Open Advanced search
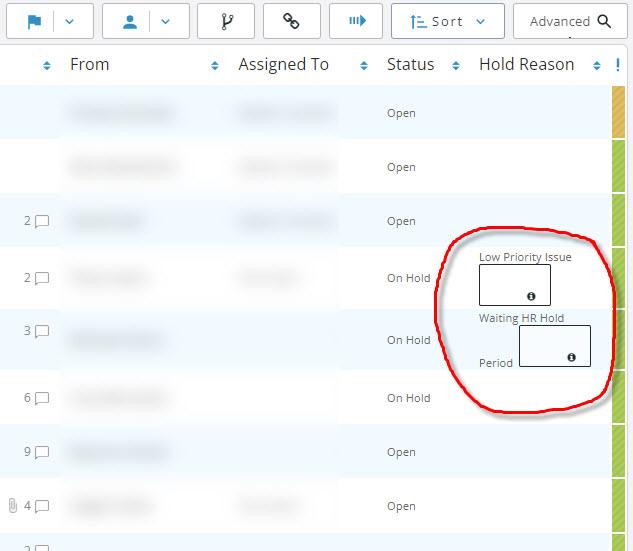Screen dimensions: 633x551 [572, 21]
